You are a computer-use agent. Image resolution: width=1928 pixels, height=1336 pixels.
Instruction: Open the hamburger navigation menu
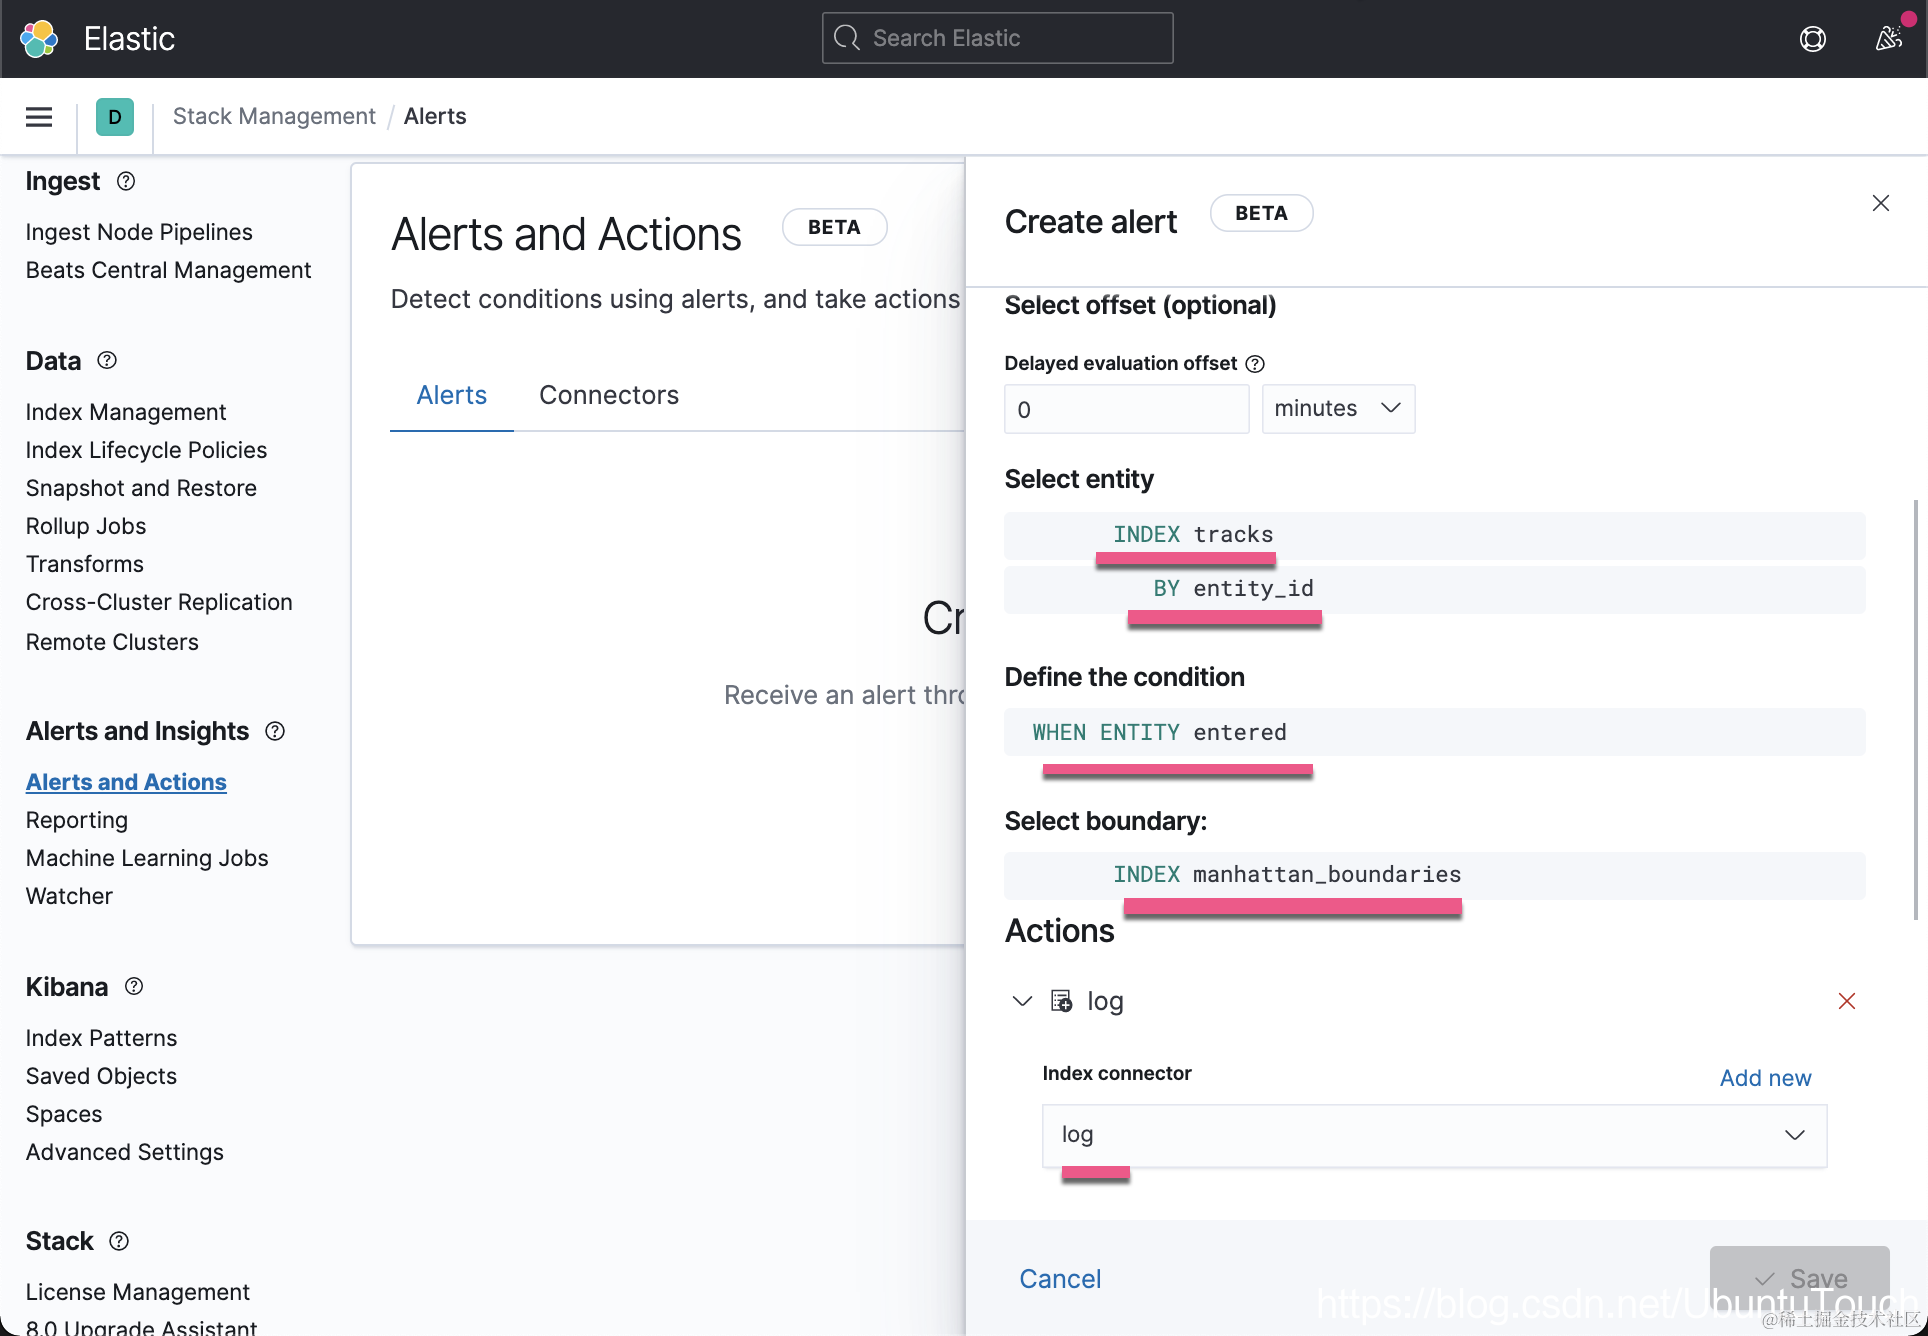(x=39, y=117)
